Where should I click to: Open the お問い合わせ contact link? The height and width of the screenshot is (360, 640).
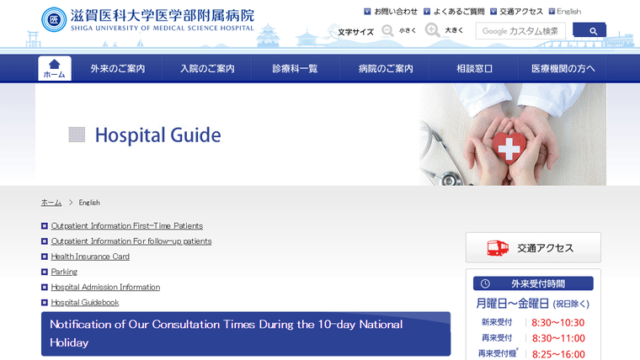(396, 11)
